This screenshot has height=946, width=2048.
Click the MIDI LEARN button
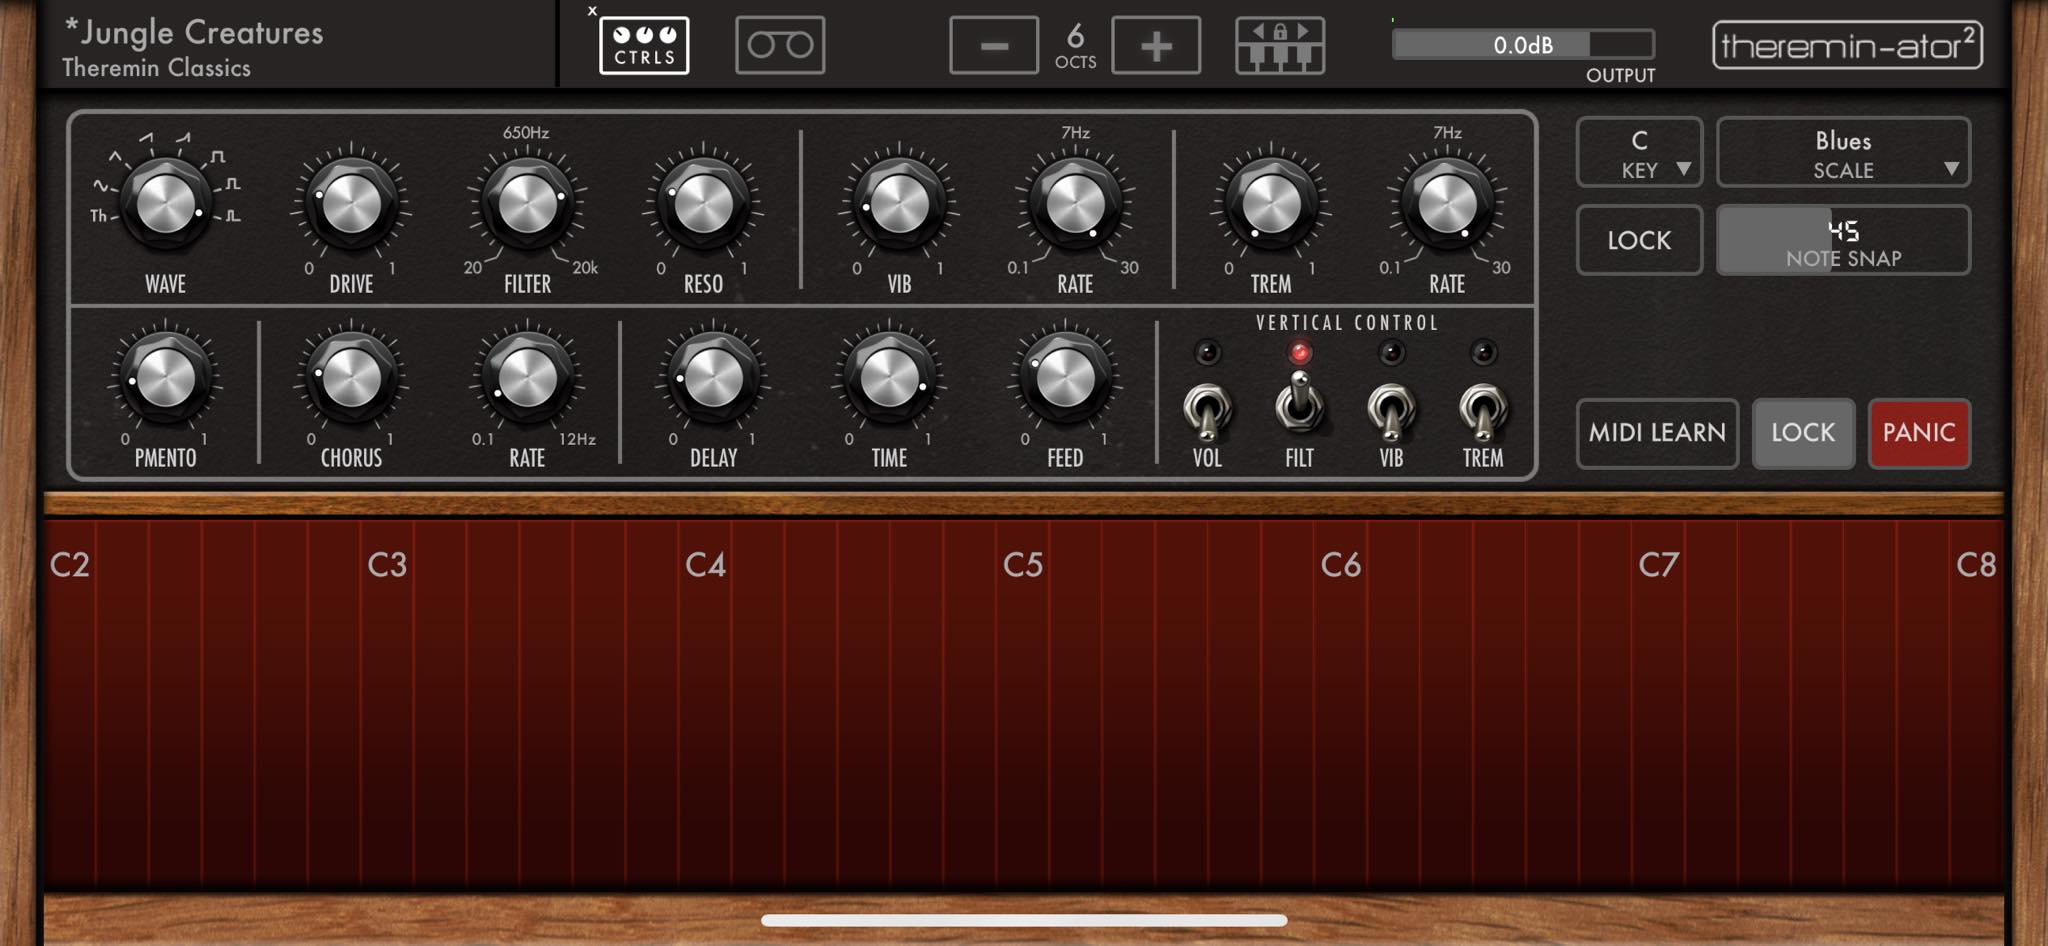tap(1657, 433)
